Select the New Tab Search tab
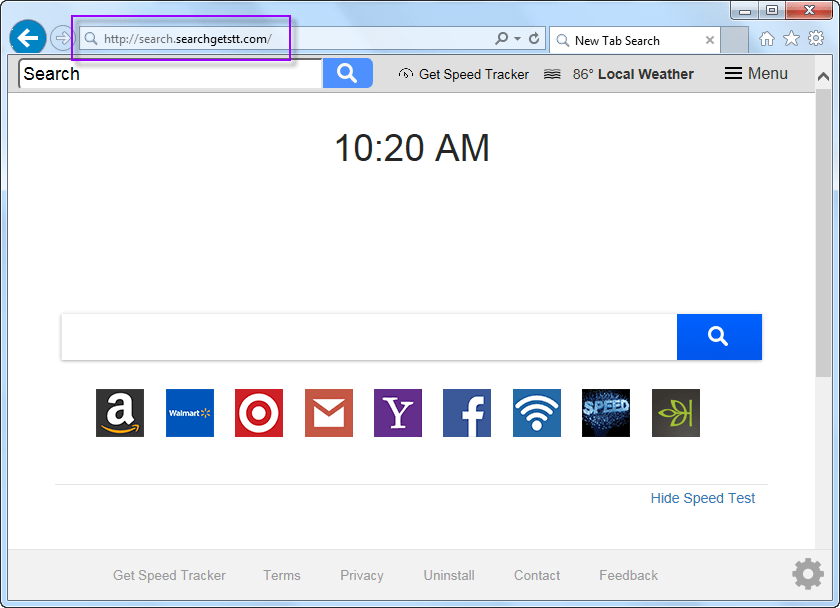This screenshot has height=608, width=840. (x=635, y=40)
